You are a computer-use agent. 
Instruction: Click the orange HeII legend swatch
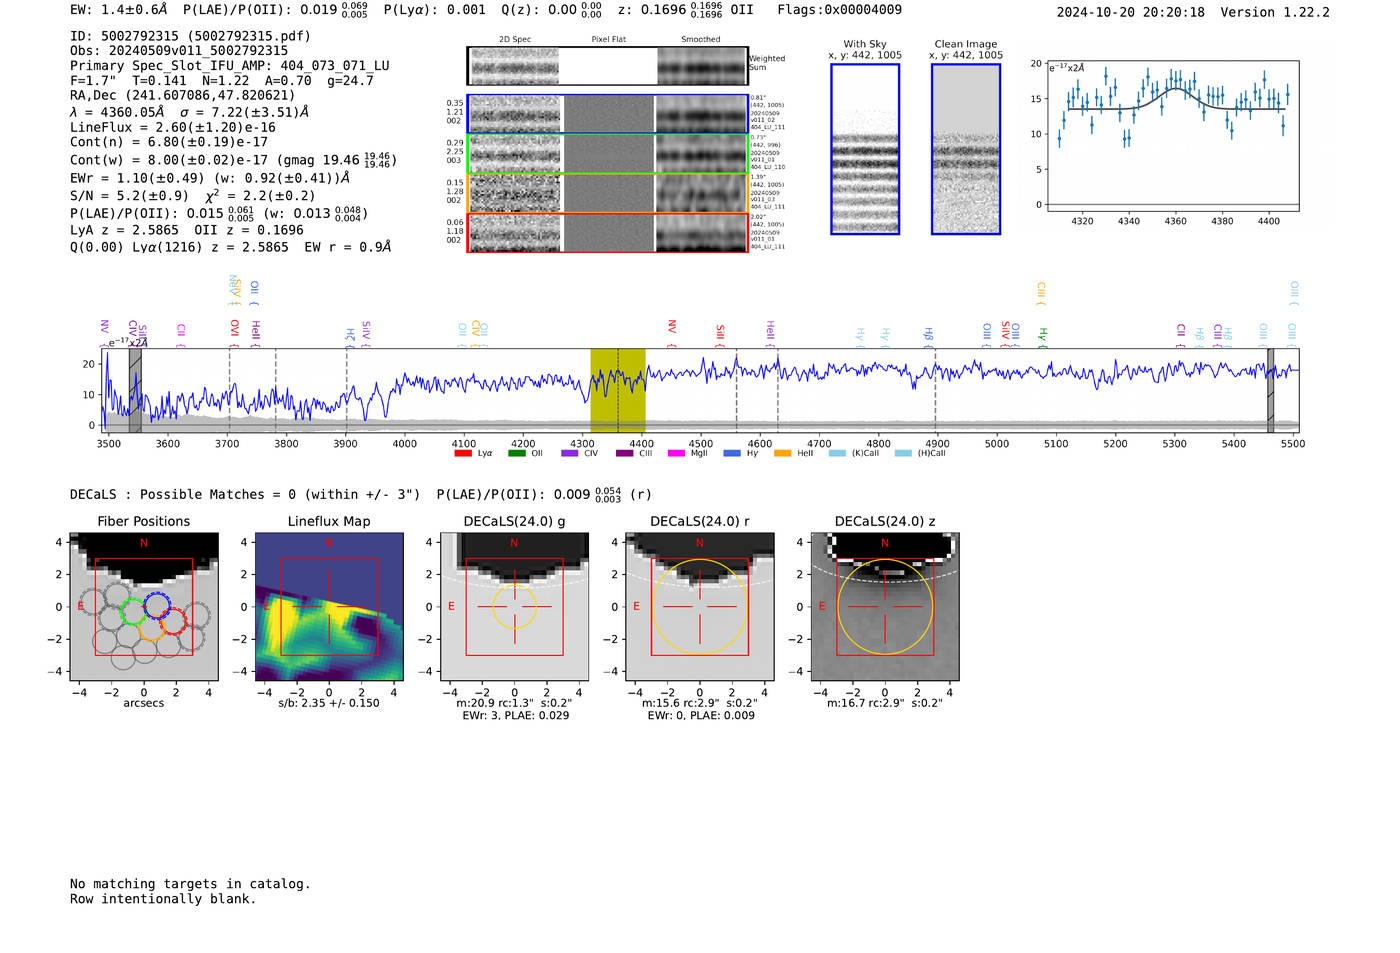click(782, 453)
